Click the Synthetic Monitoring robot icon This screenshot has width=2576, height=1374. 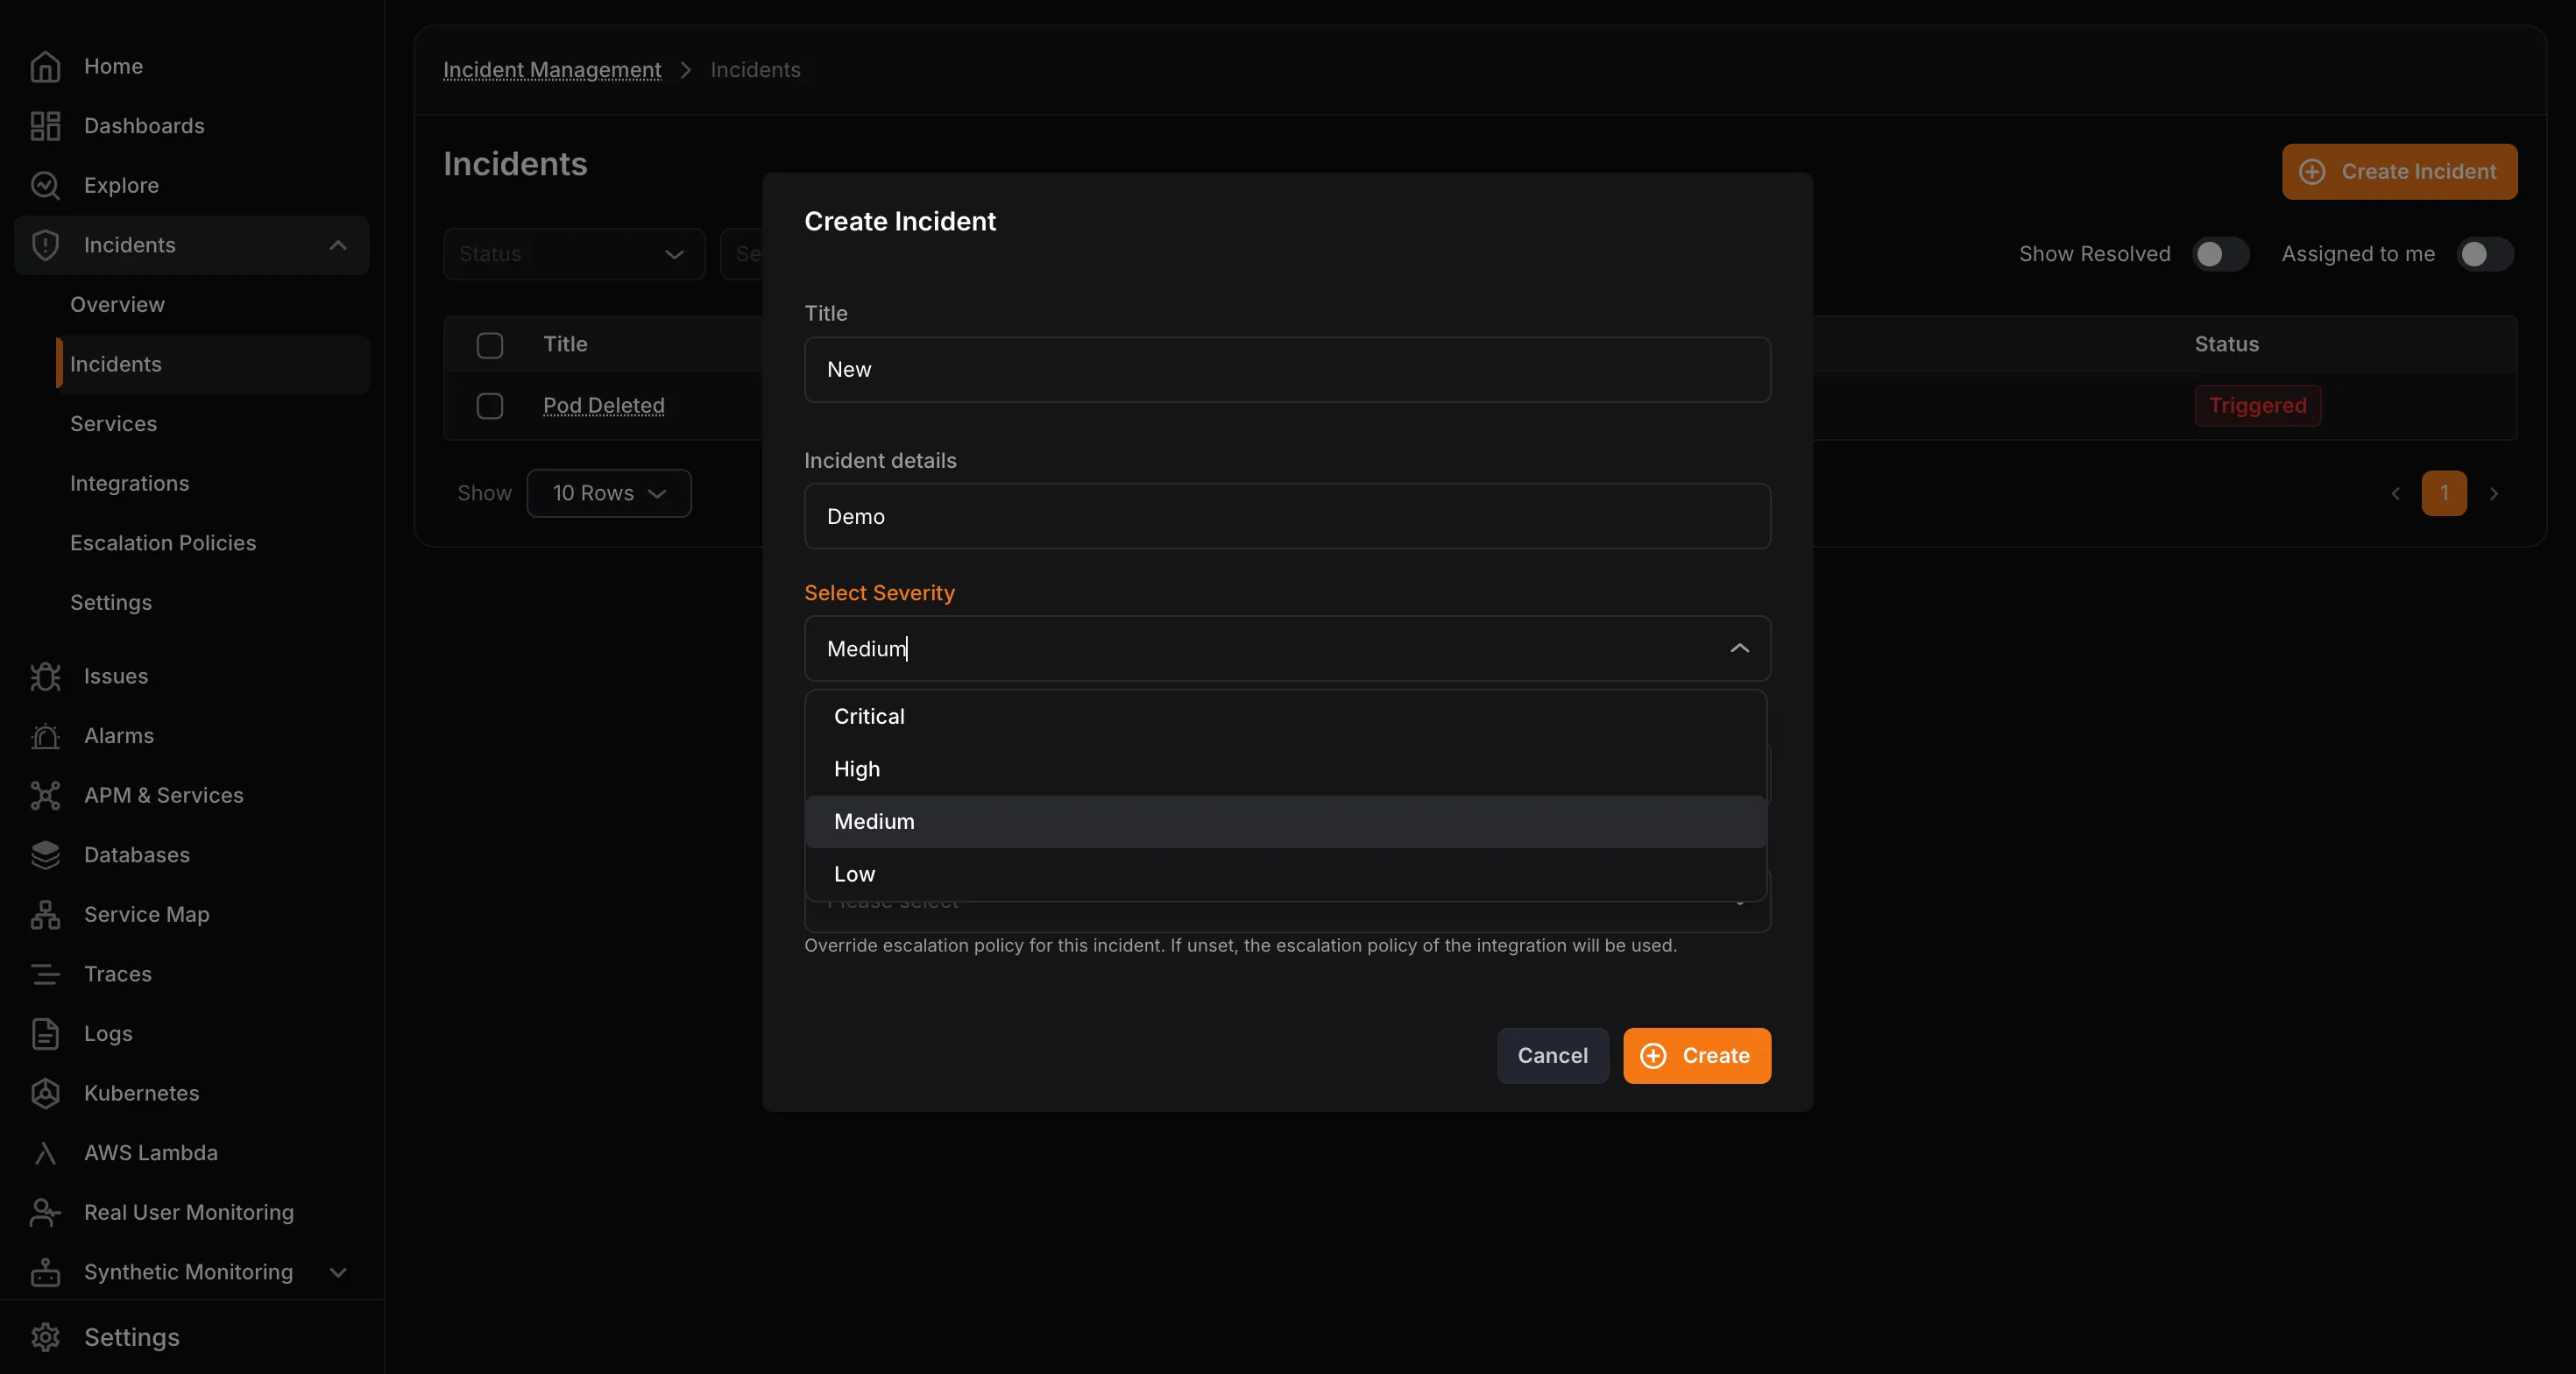click(x=45, y=1272)
